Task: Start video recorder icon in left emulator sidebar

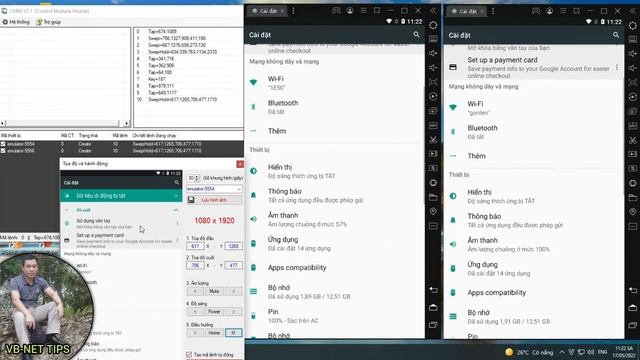Action: tap(433, 154)
